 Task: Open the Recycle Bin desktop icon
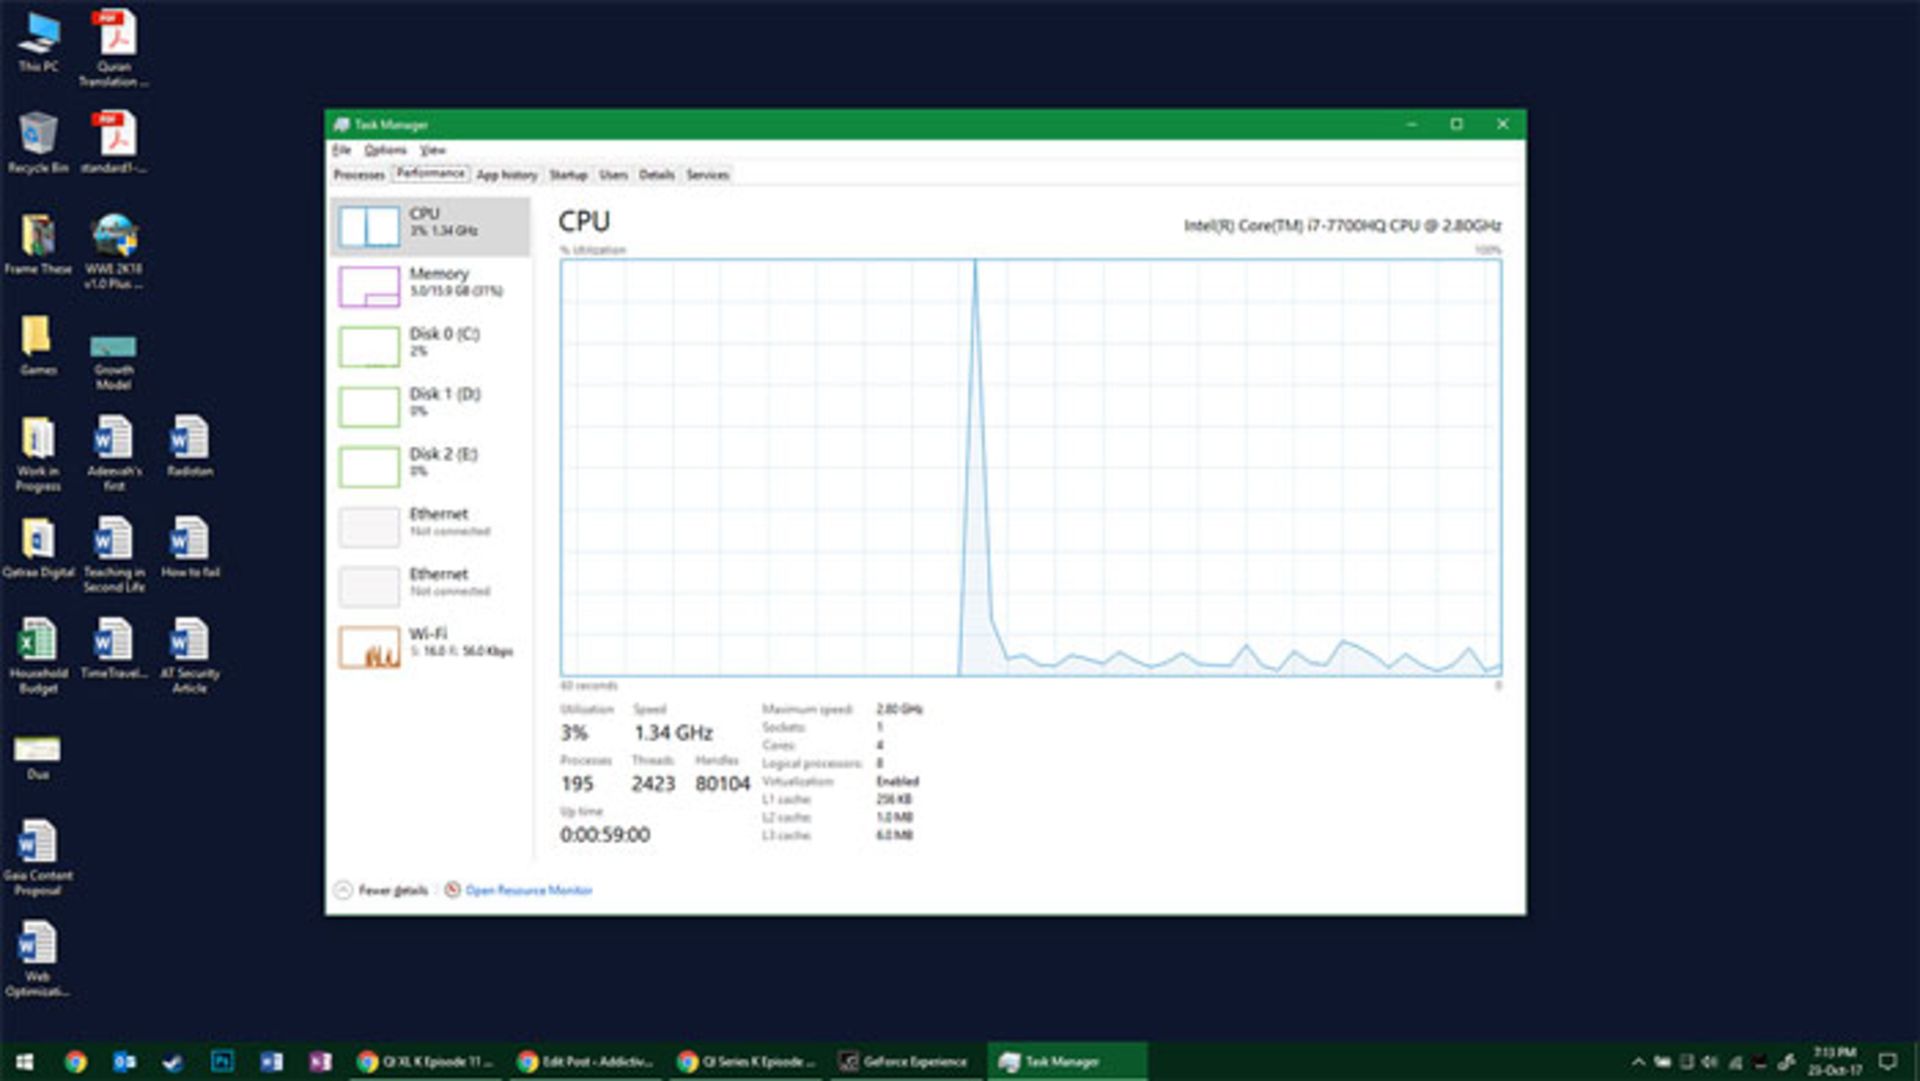[x=38, y=142]
